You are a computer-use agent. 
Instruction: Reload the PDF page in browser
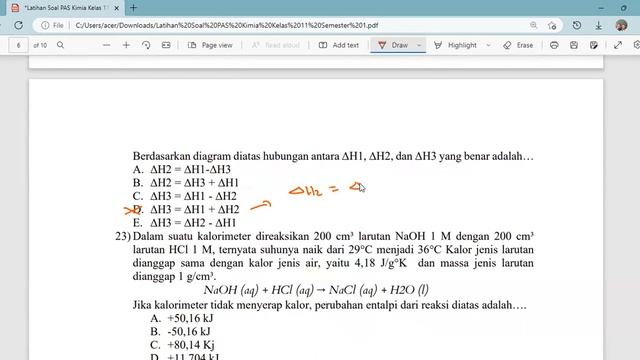click(x=18, y=25)
